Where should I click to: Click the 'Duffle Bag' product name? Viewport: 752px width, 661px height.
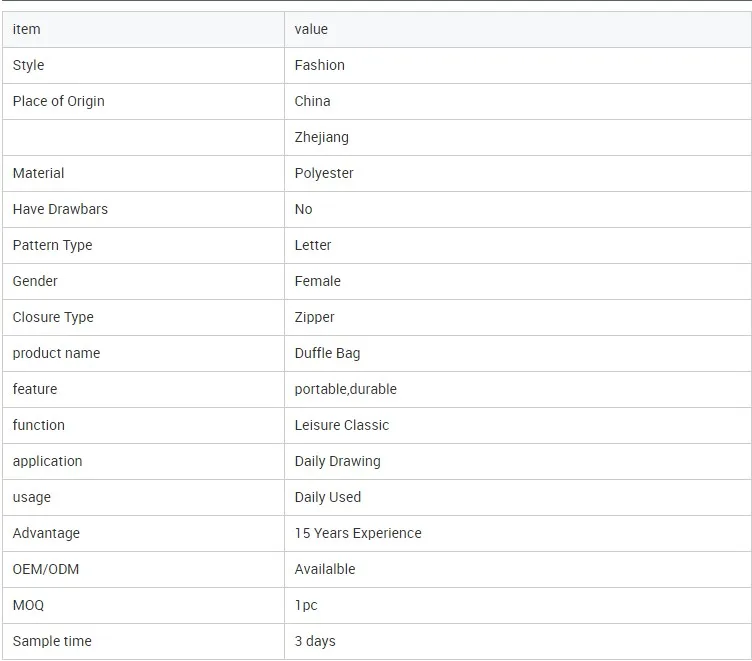click(x=328, y=353)
